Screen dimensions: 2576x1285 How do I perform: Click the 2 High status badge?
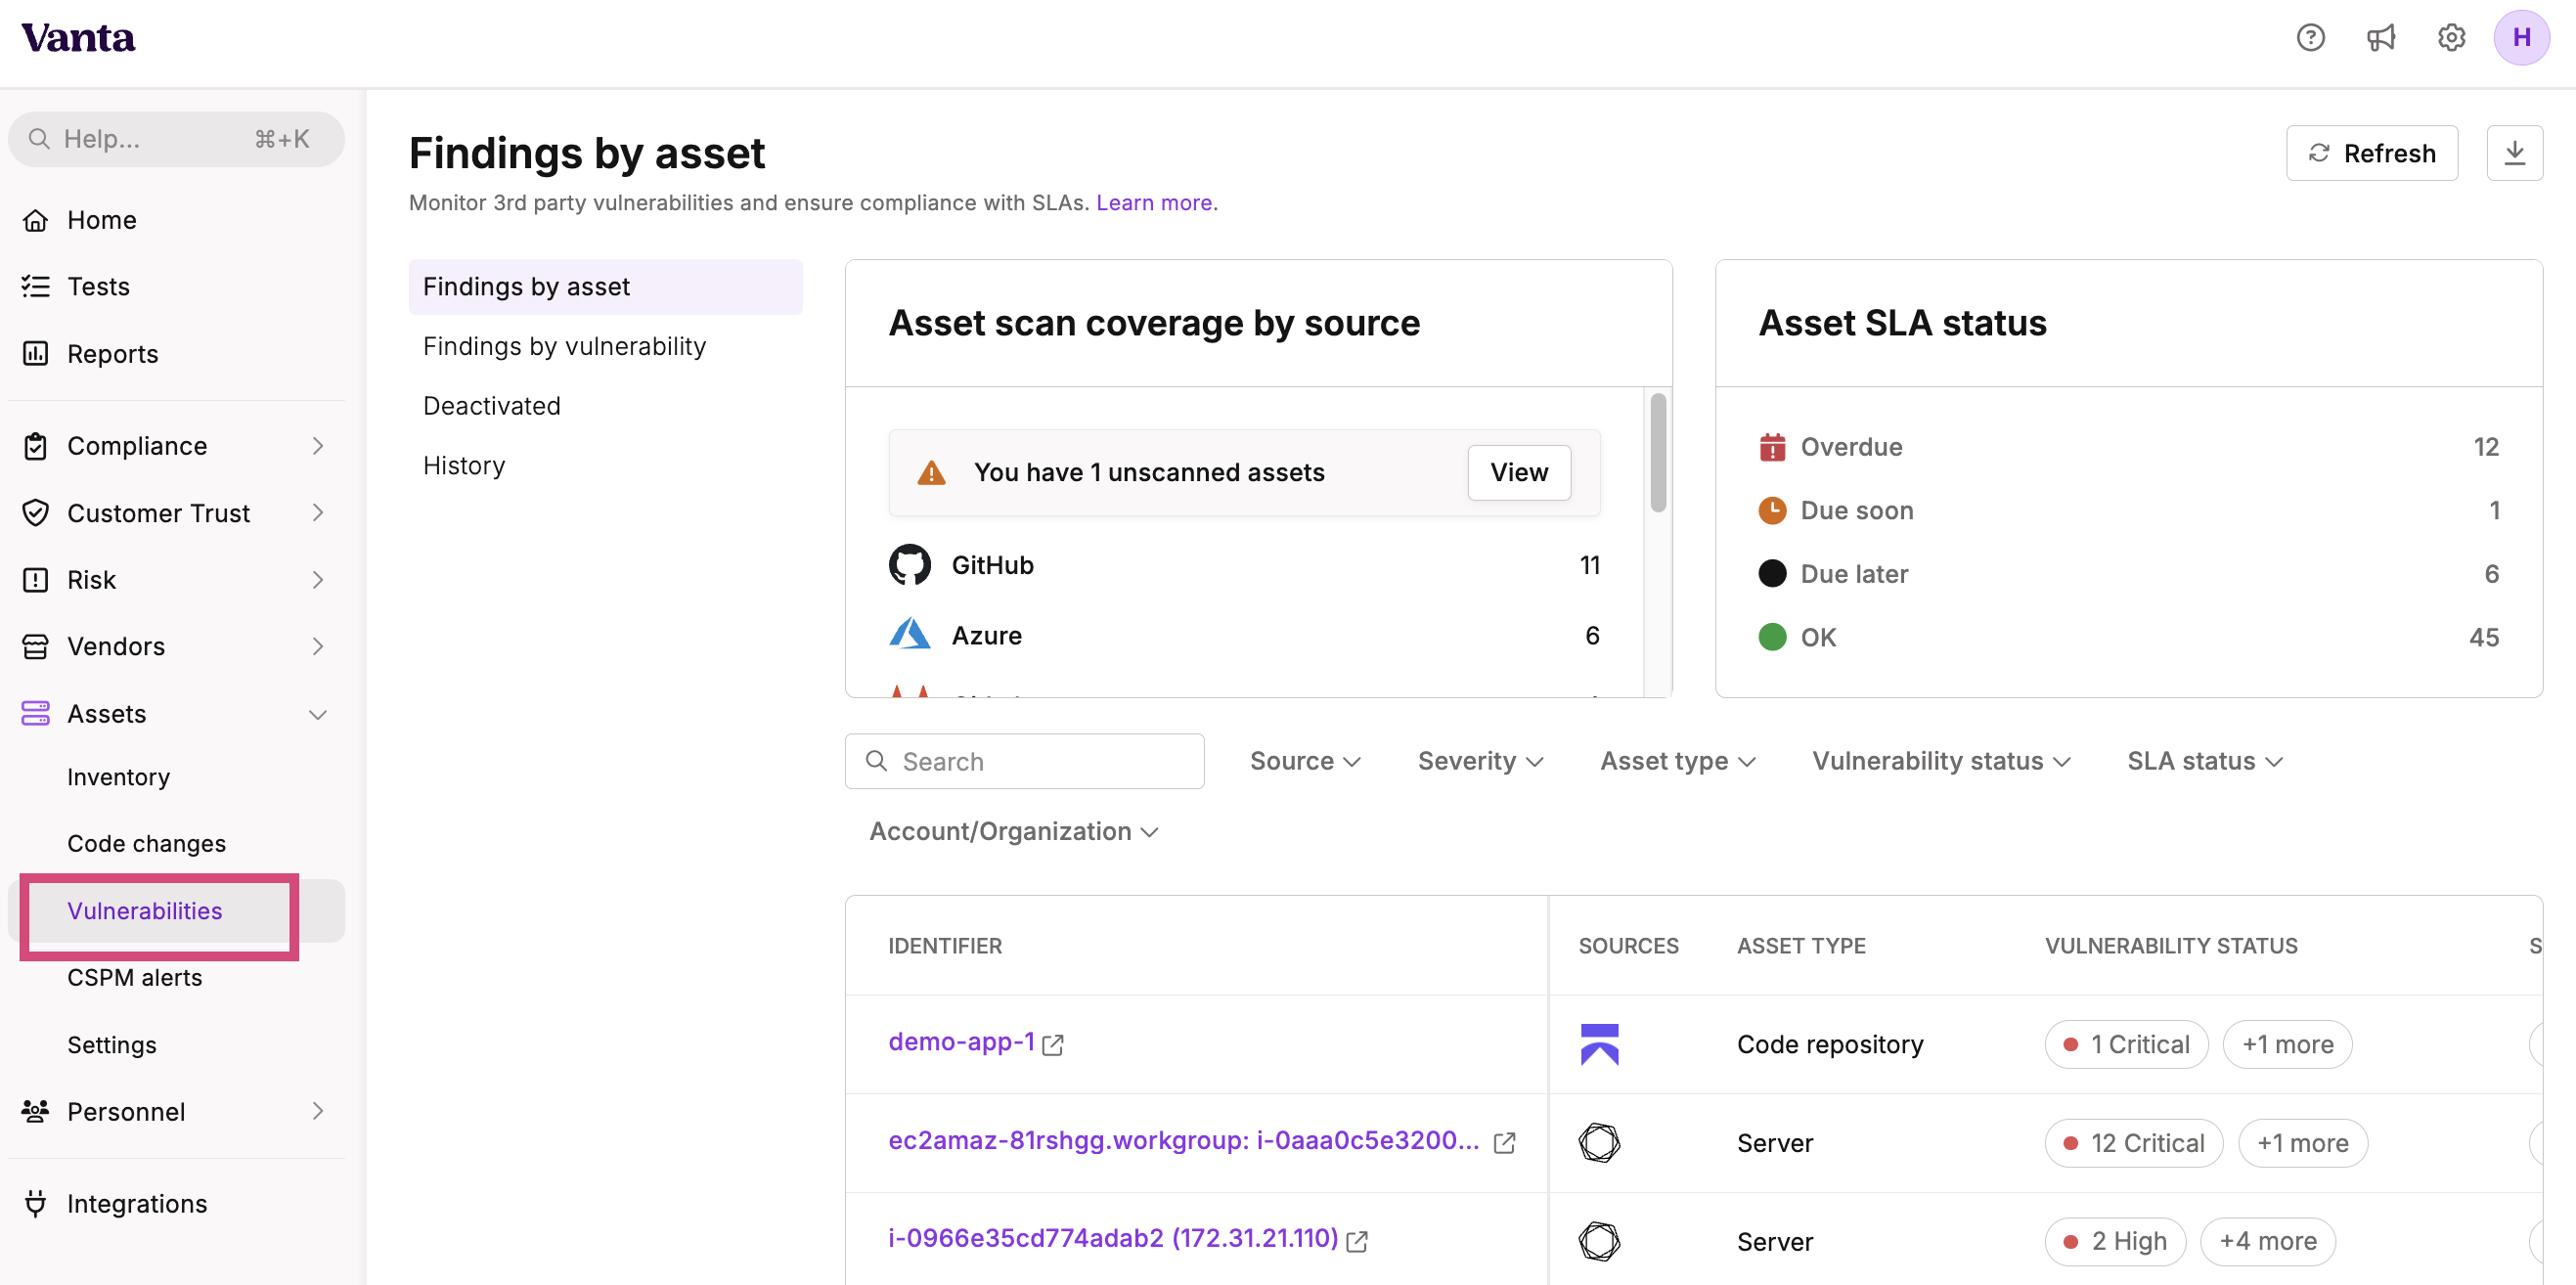click(2115, 1242)
